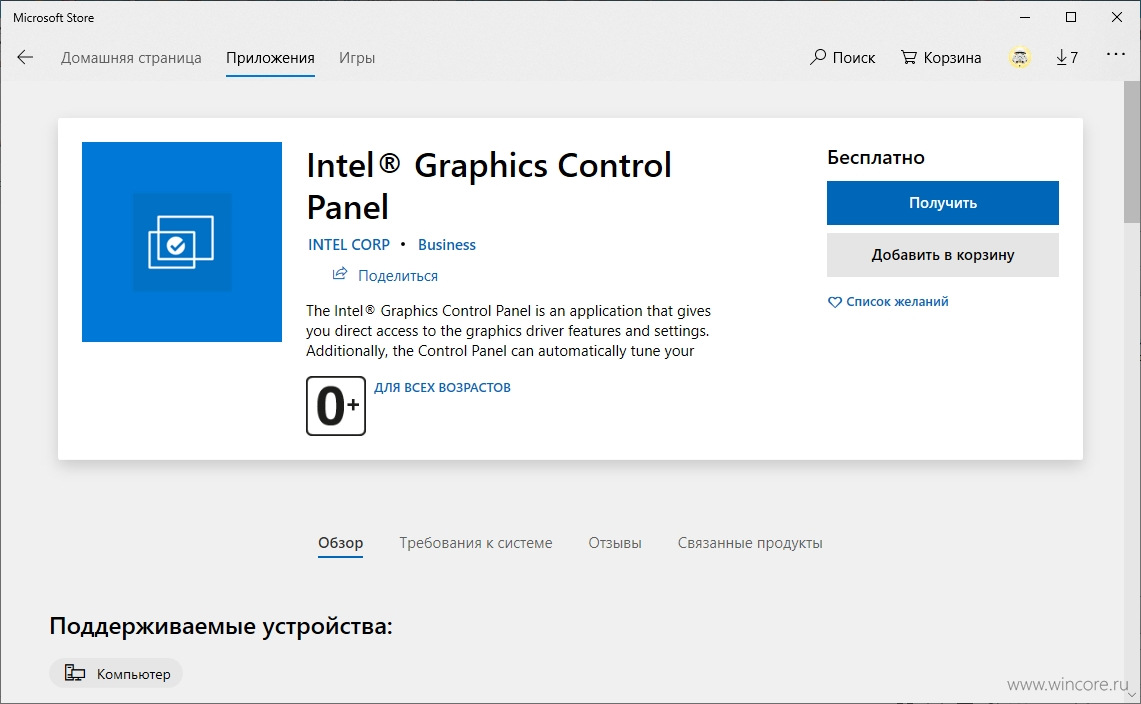
Task: Click the Компьютер device chip
Action: [x=116, y=673]
